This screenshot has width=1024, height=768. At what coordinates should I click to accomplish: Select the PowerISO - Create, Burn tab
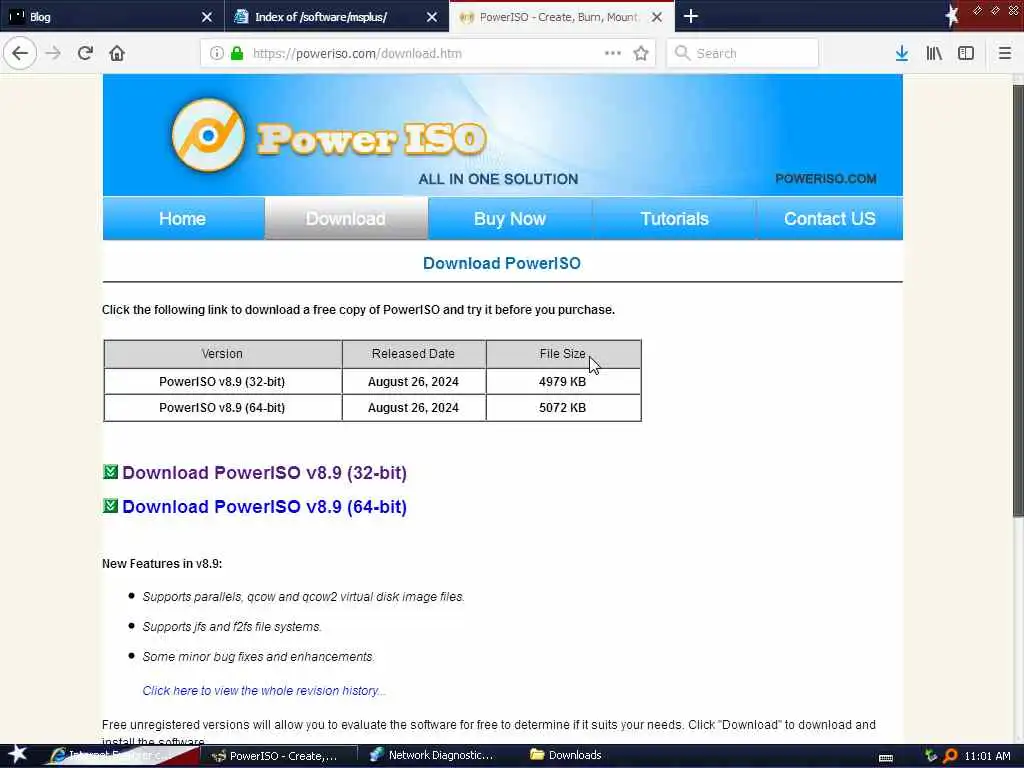562,16
